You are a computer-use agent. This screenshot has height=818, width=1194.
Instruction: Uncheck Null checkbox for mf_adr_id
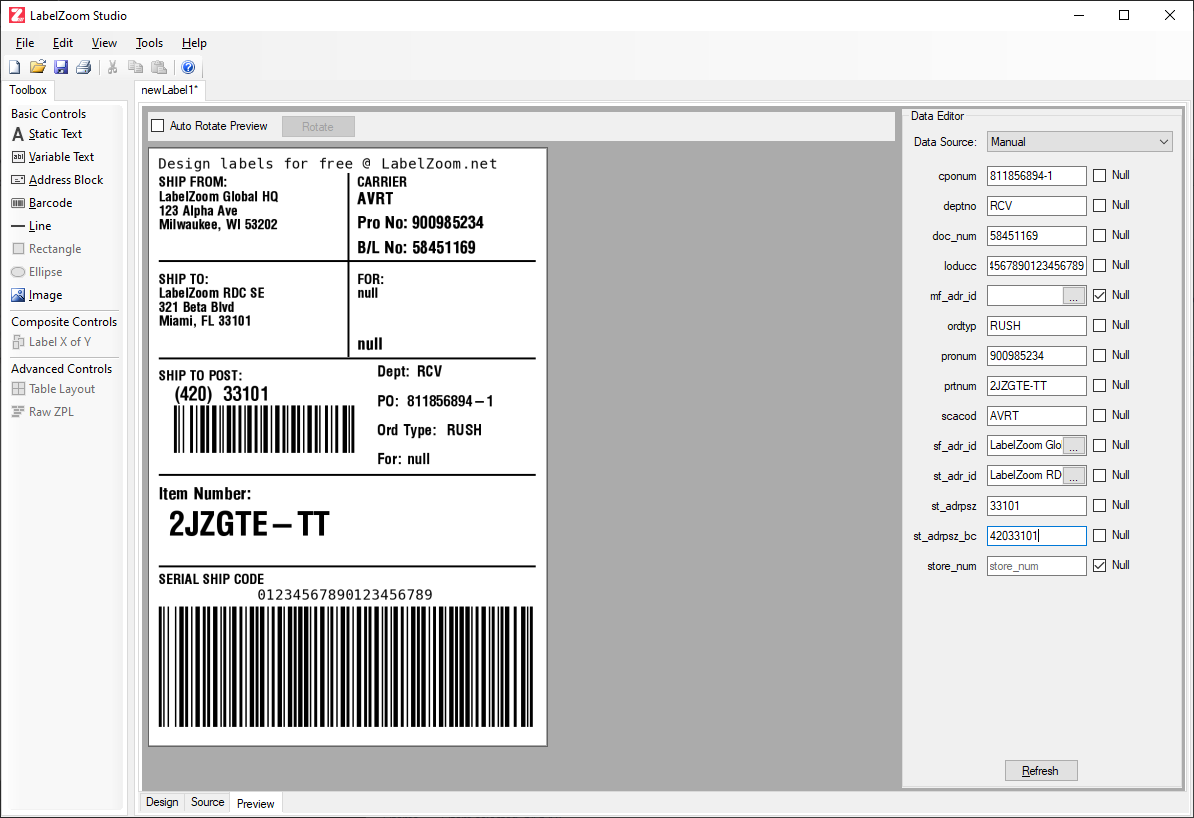tap(1099, 296)
